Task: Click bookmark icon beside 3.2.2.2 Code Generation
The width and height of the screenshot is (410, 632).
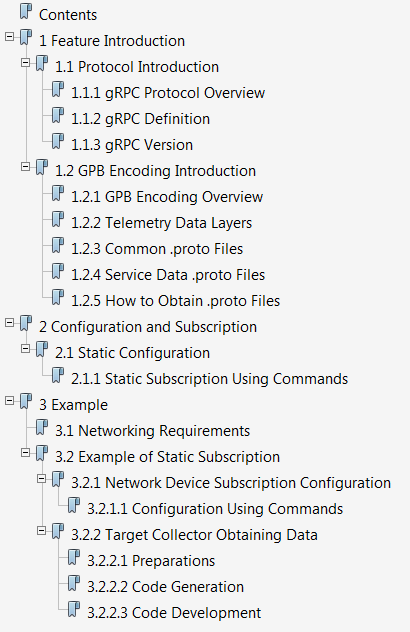Action: pyautogui.click(x=74, y=584)
